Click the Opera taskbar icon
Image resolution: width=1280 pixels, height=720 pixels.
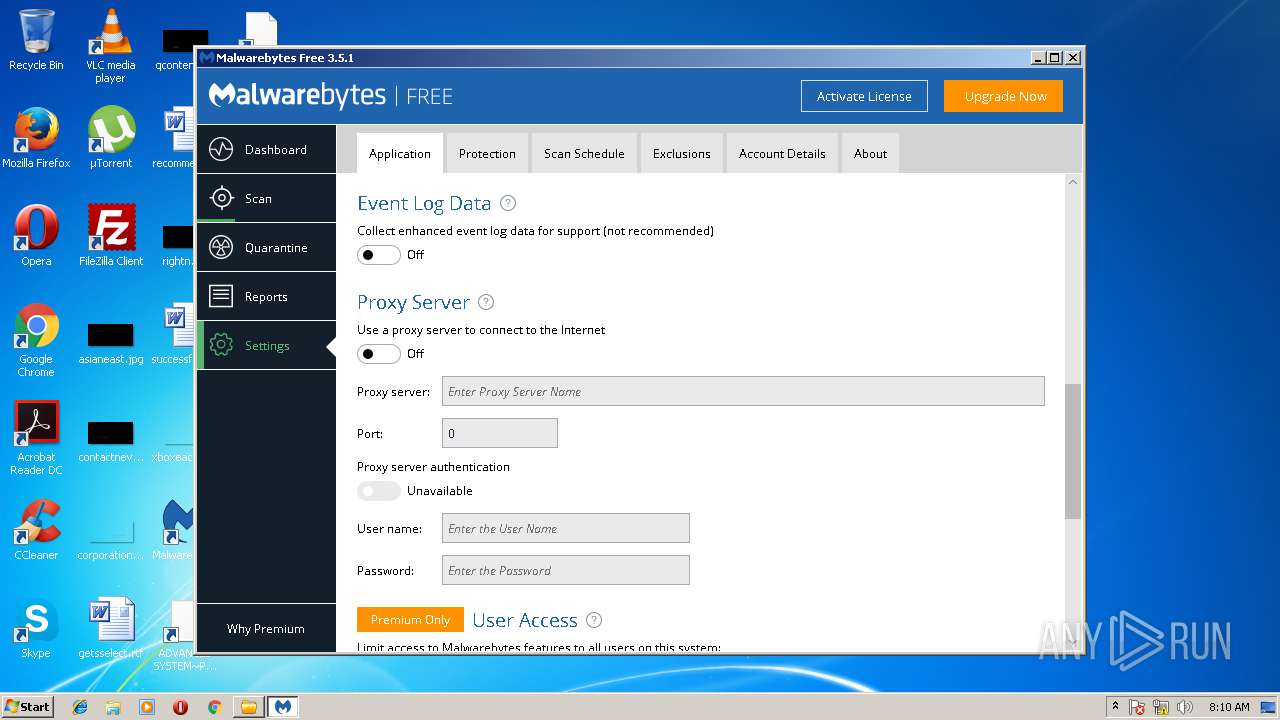(180, 707)
